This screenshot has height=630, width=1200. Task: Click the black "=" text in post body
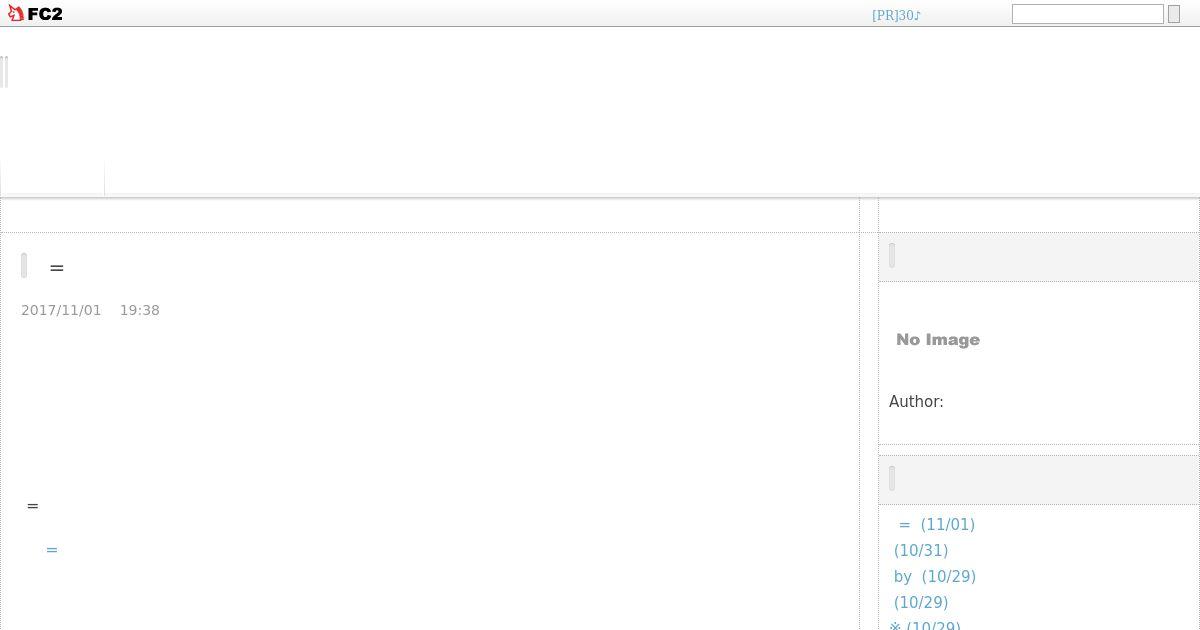[x=33, y=506]
